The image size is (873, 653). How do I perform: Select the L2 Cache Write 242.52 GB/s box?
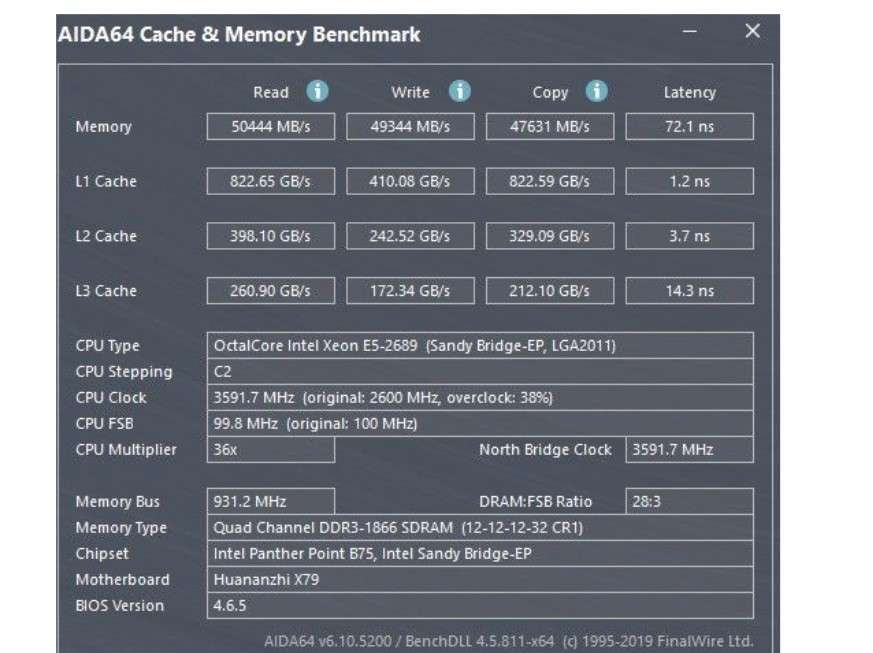click(x=410, y=236)
